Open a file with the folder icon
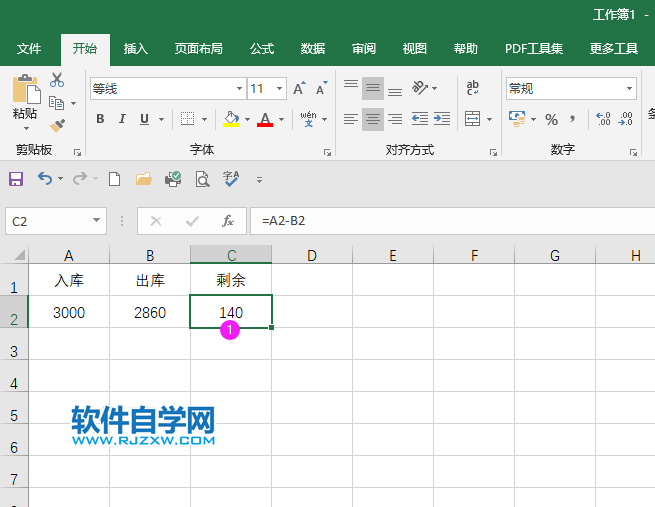Image resolution: width=655 pixels, height=507 pixels. point(143,179)
